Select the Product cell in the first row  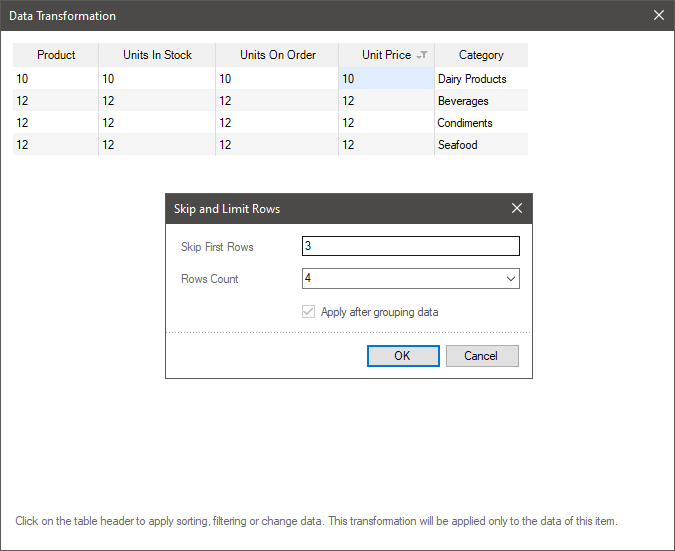[56, 79]
